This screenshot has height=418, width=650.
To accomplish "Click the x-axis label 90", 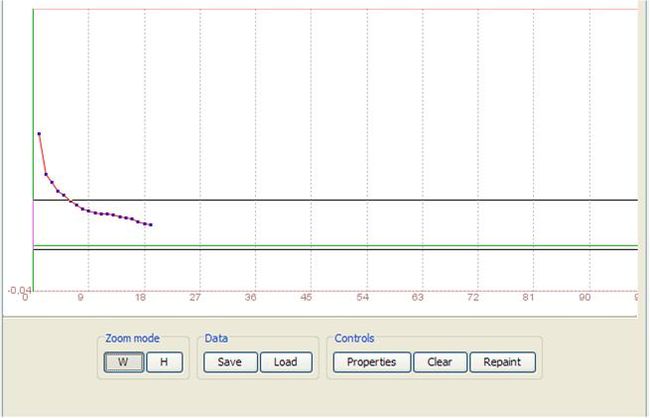I will (x=585, y=297).
